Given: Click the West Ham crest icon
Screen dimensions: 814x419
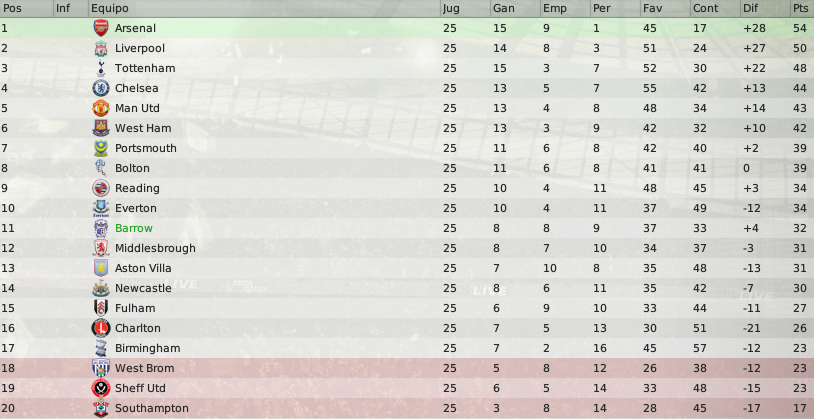Looking at the screenshot, I should pyautogui.click(x=101, y=128).
